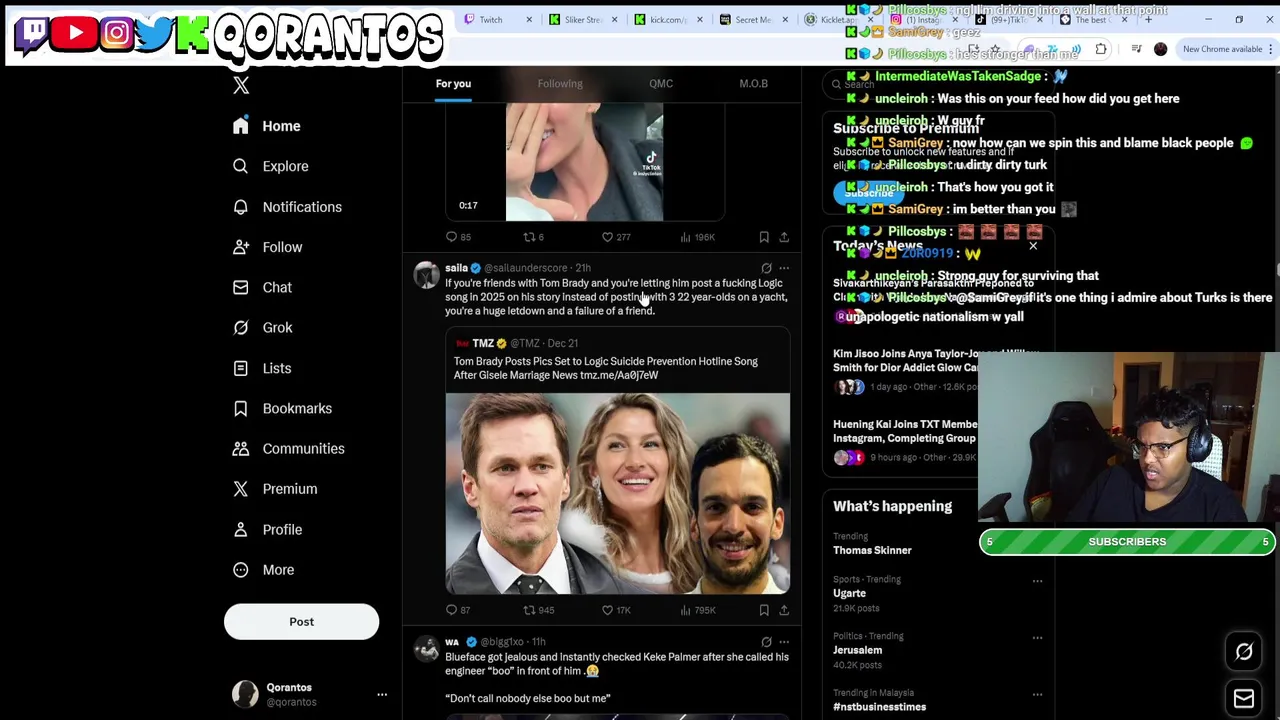The width and height of the screenshot is (1280, 720).
Task: Click the X logo above the sidebar
Action: click(x=241, y=86)
